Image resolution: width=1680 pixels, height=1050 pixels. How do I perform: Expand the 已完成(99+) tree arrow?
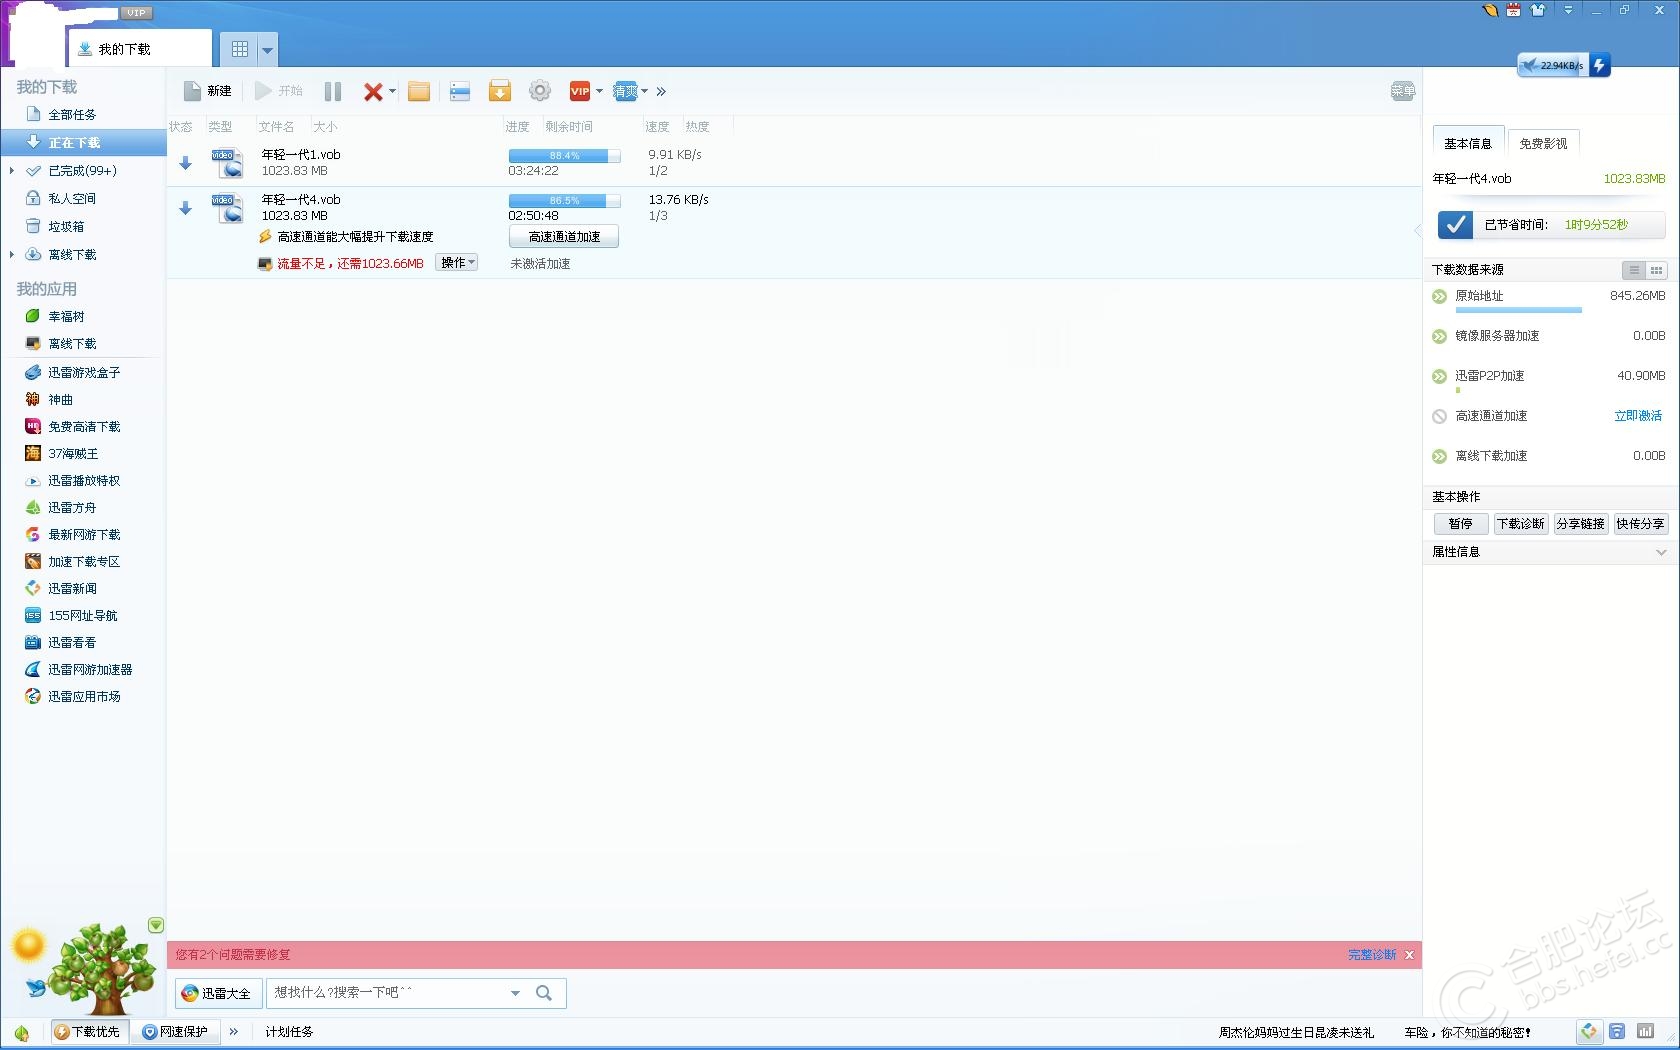tap(11, 171)
